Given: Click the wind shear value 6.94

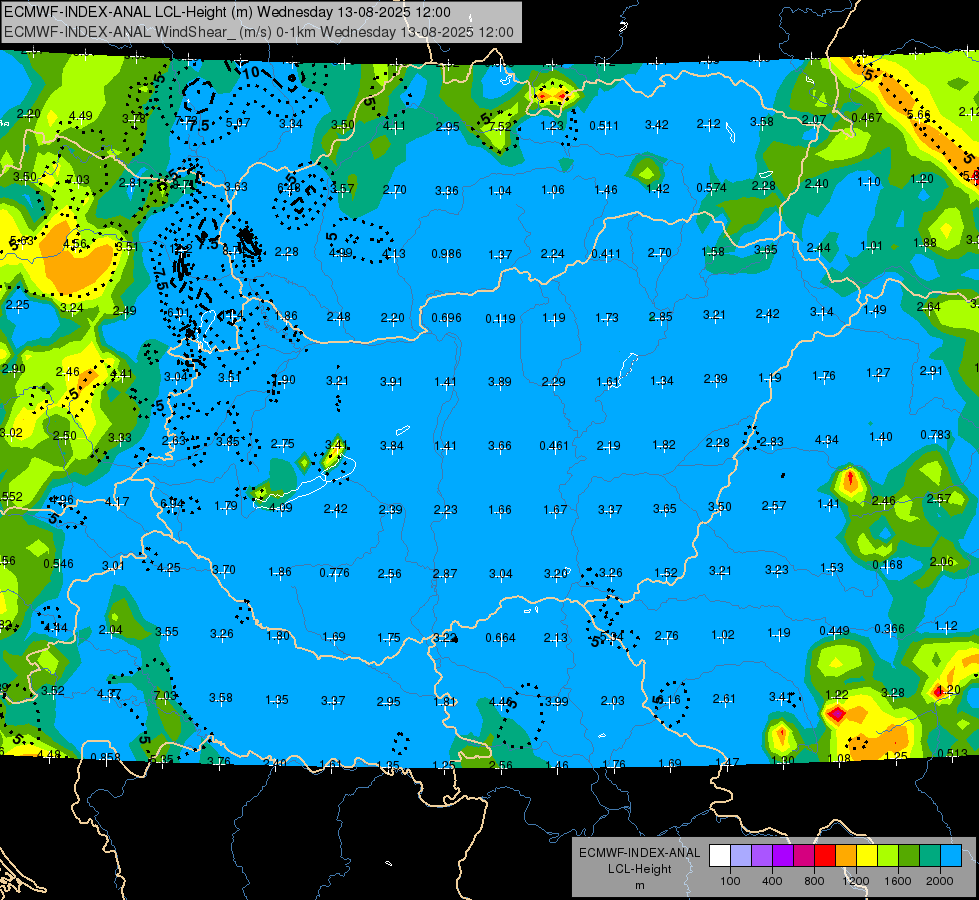Looking at the screenshot, I should (x=172, y=504).
